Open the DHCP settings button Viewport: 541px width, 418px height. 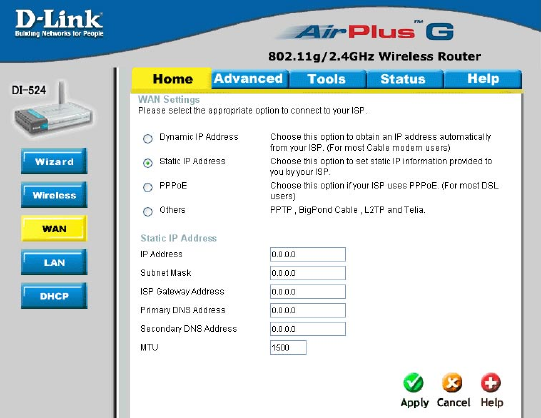(x=54, y=296)
